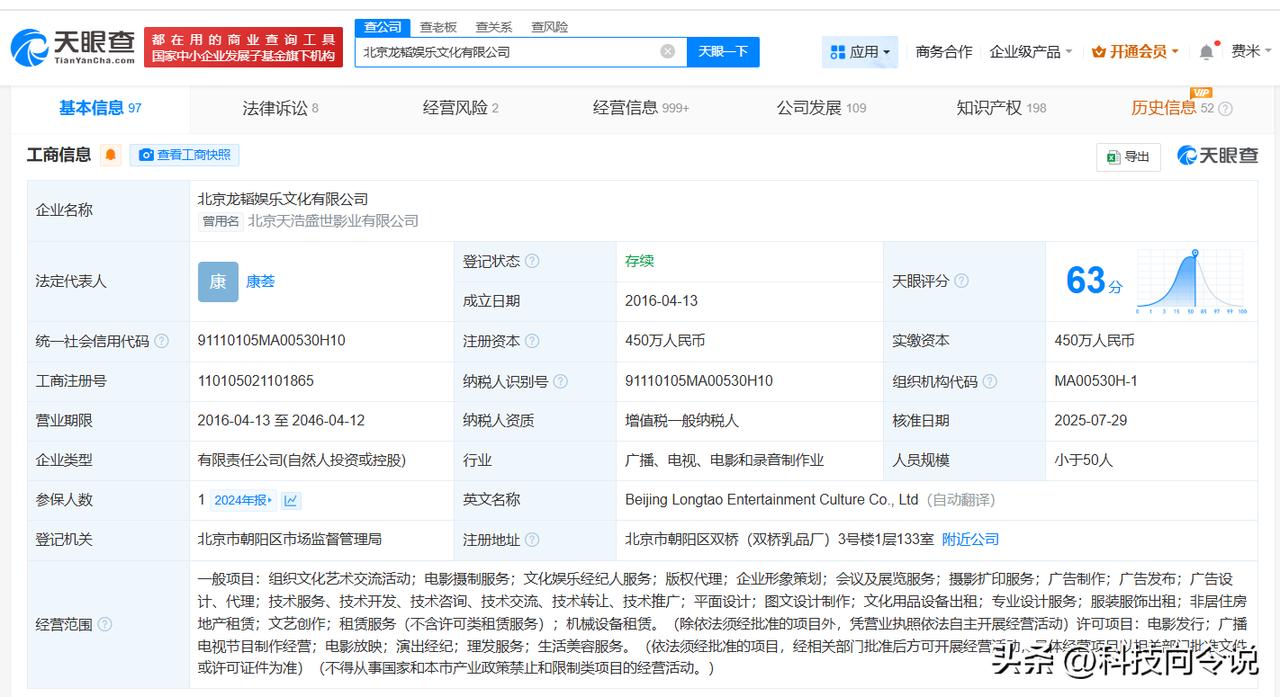Open notifications bell icon

(1207, 52)
